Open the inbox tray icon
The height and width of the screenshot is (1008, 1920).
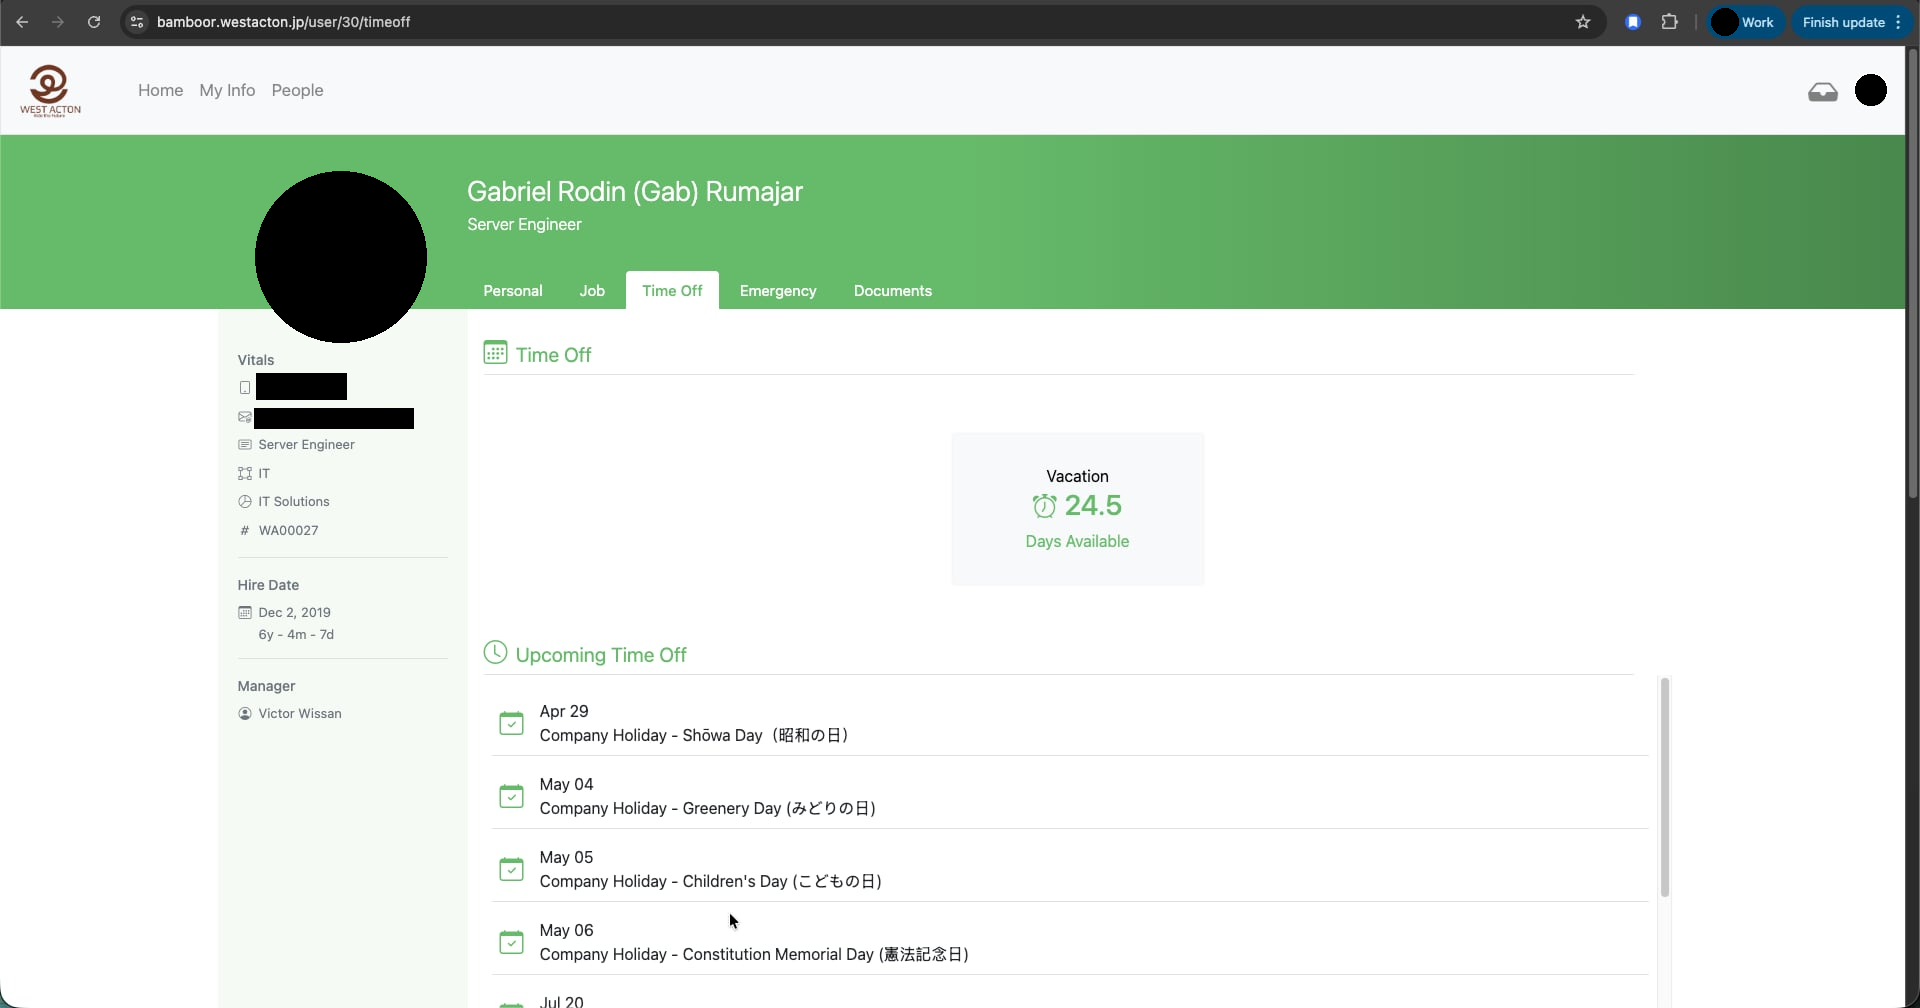pyautogui.click(x=1822, y=92)
